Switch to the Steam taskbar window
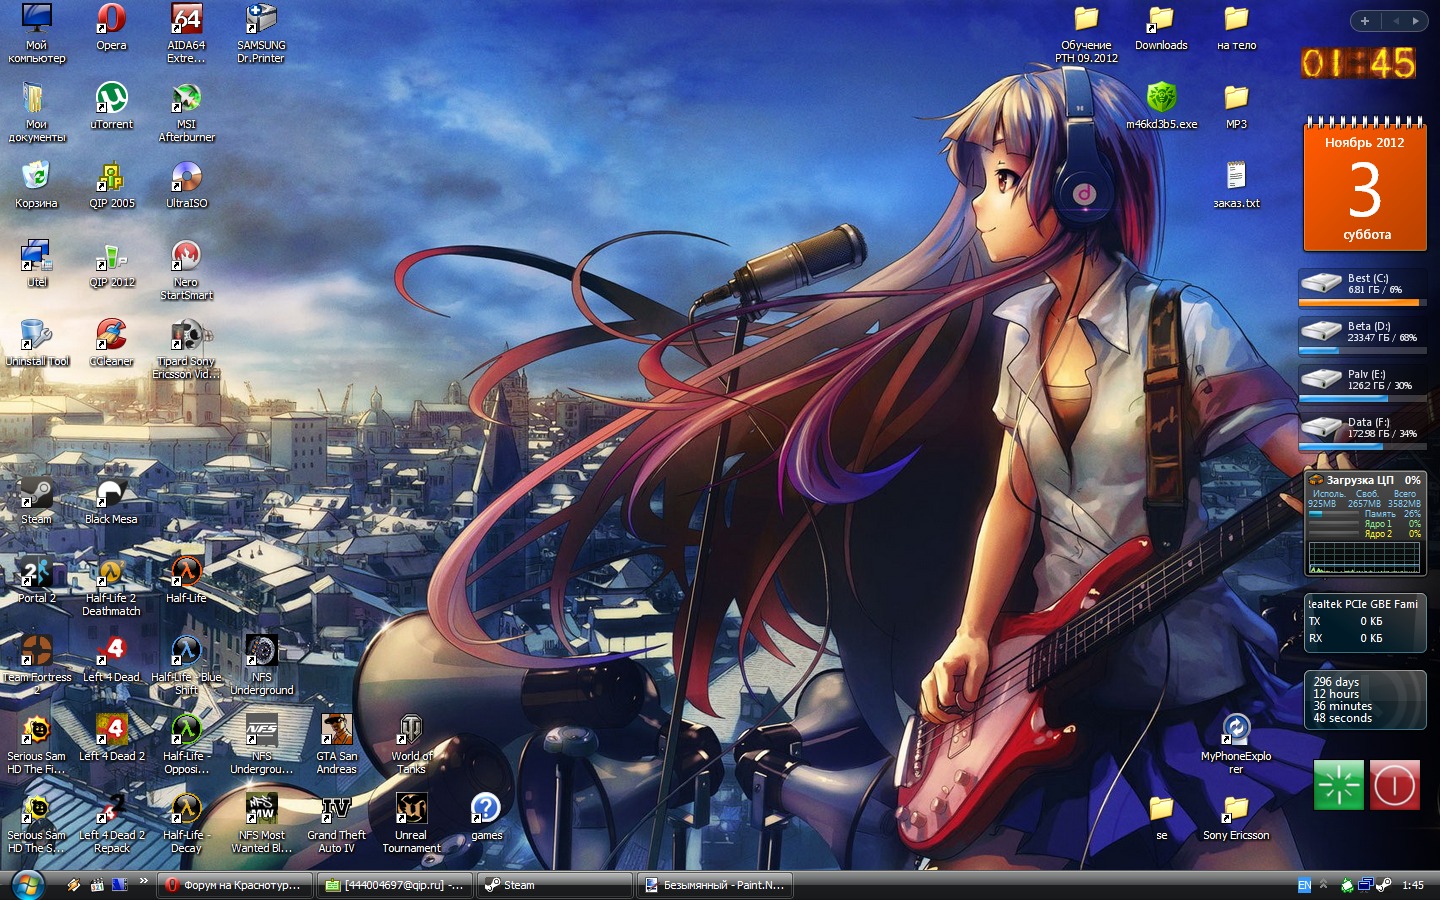 click(x=555, y=885)
